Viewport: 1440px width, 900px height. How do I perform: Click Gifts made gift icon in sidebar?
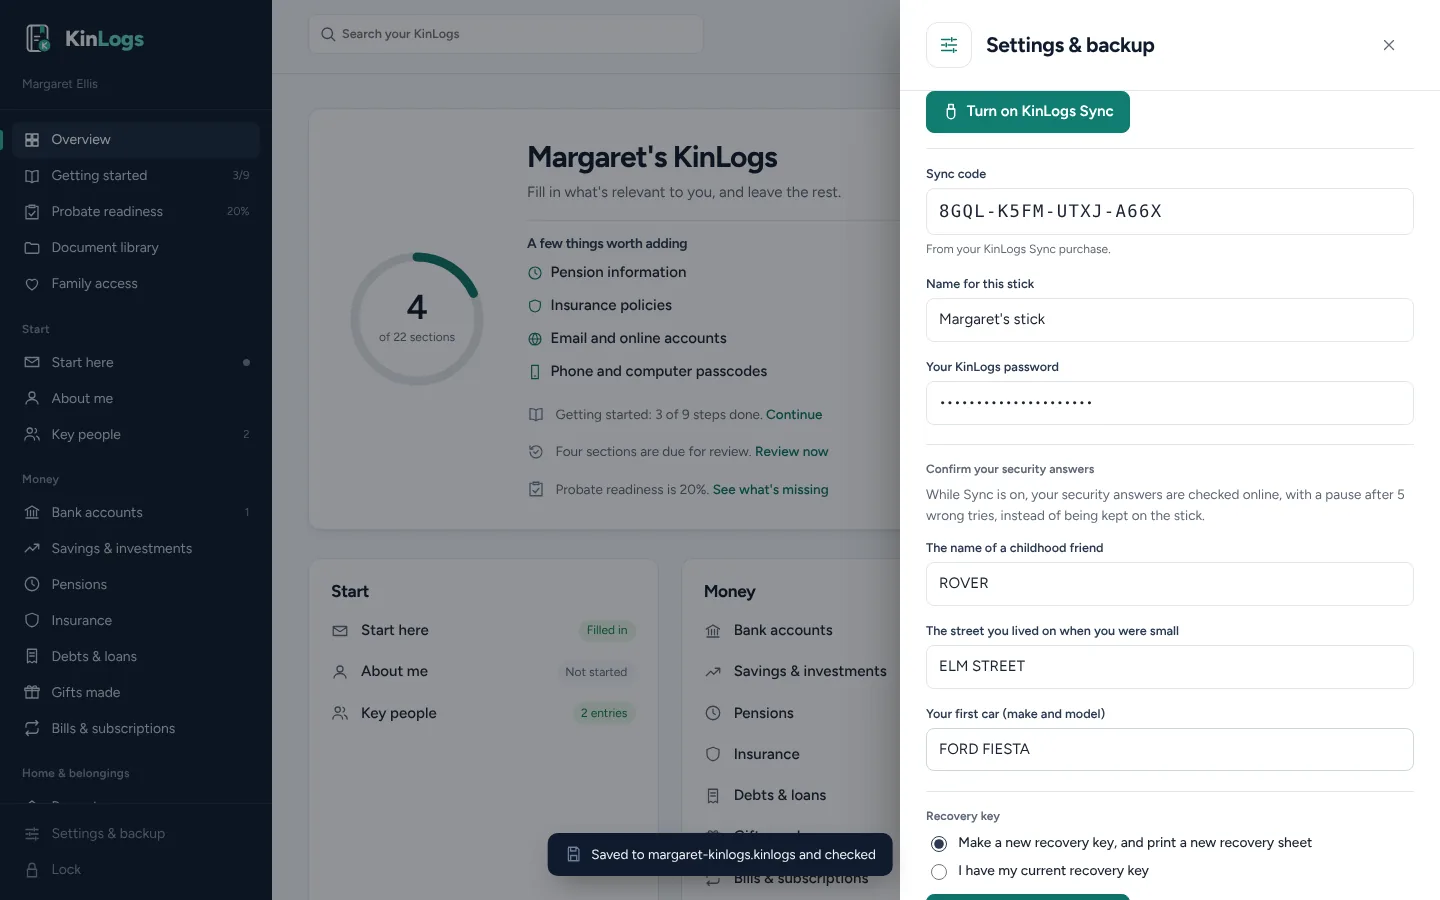(x=32, y=692)
